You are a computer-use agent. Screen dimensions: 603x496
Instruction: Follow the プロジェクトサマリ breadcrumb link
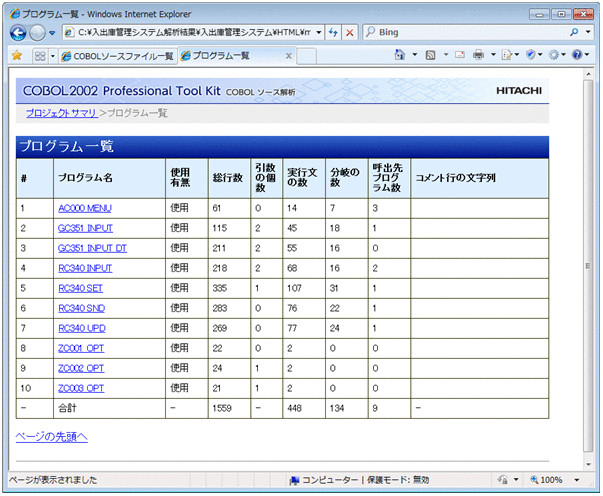[x=62, y=113]
